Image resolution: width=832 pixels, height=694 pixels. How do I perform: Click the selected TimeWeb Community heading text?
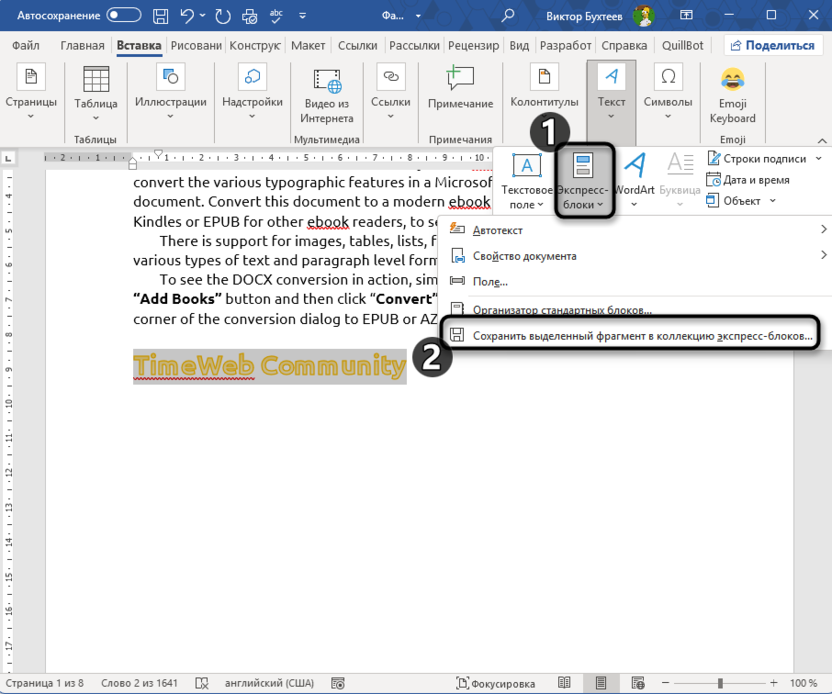(x=269, y=366)
